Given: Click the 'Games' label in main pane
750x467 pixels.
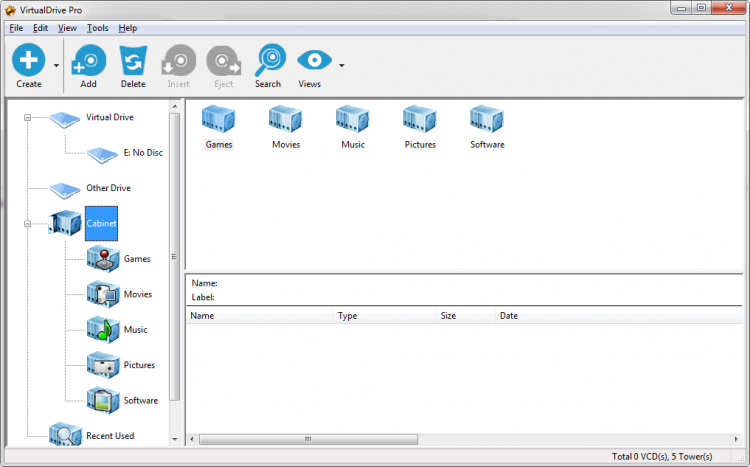Looking at the screenshot, I should pos(219,145).
